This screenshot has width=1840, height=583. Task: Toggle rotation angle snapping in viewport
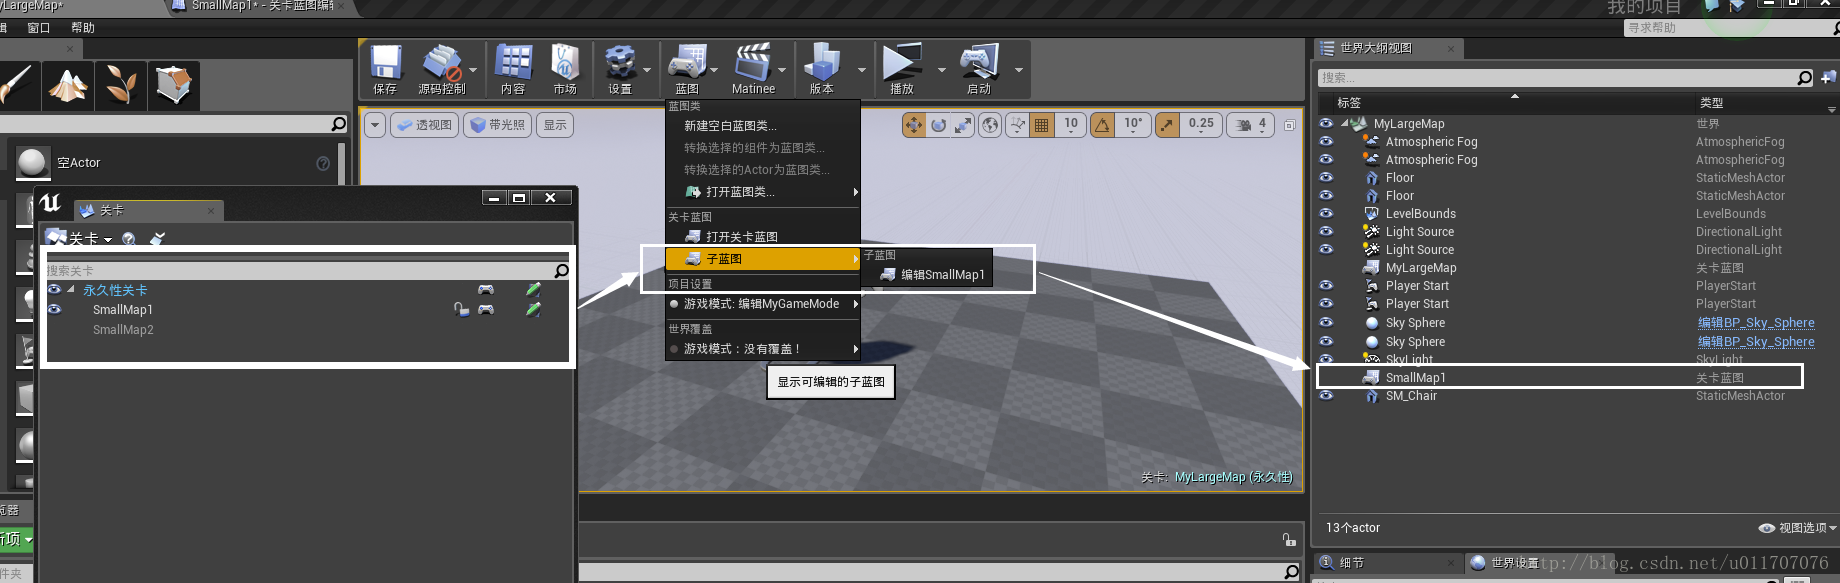click(x=1102, y=125)
